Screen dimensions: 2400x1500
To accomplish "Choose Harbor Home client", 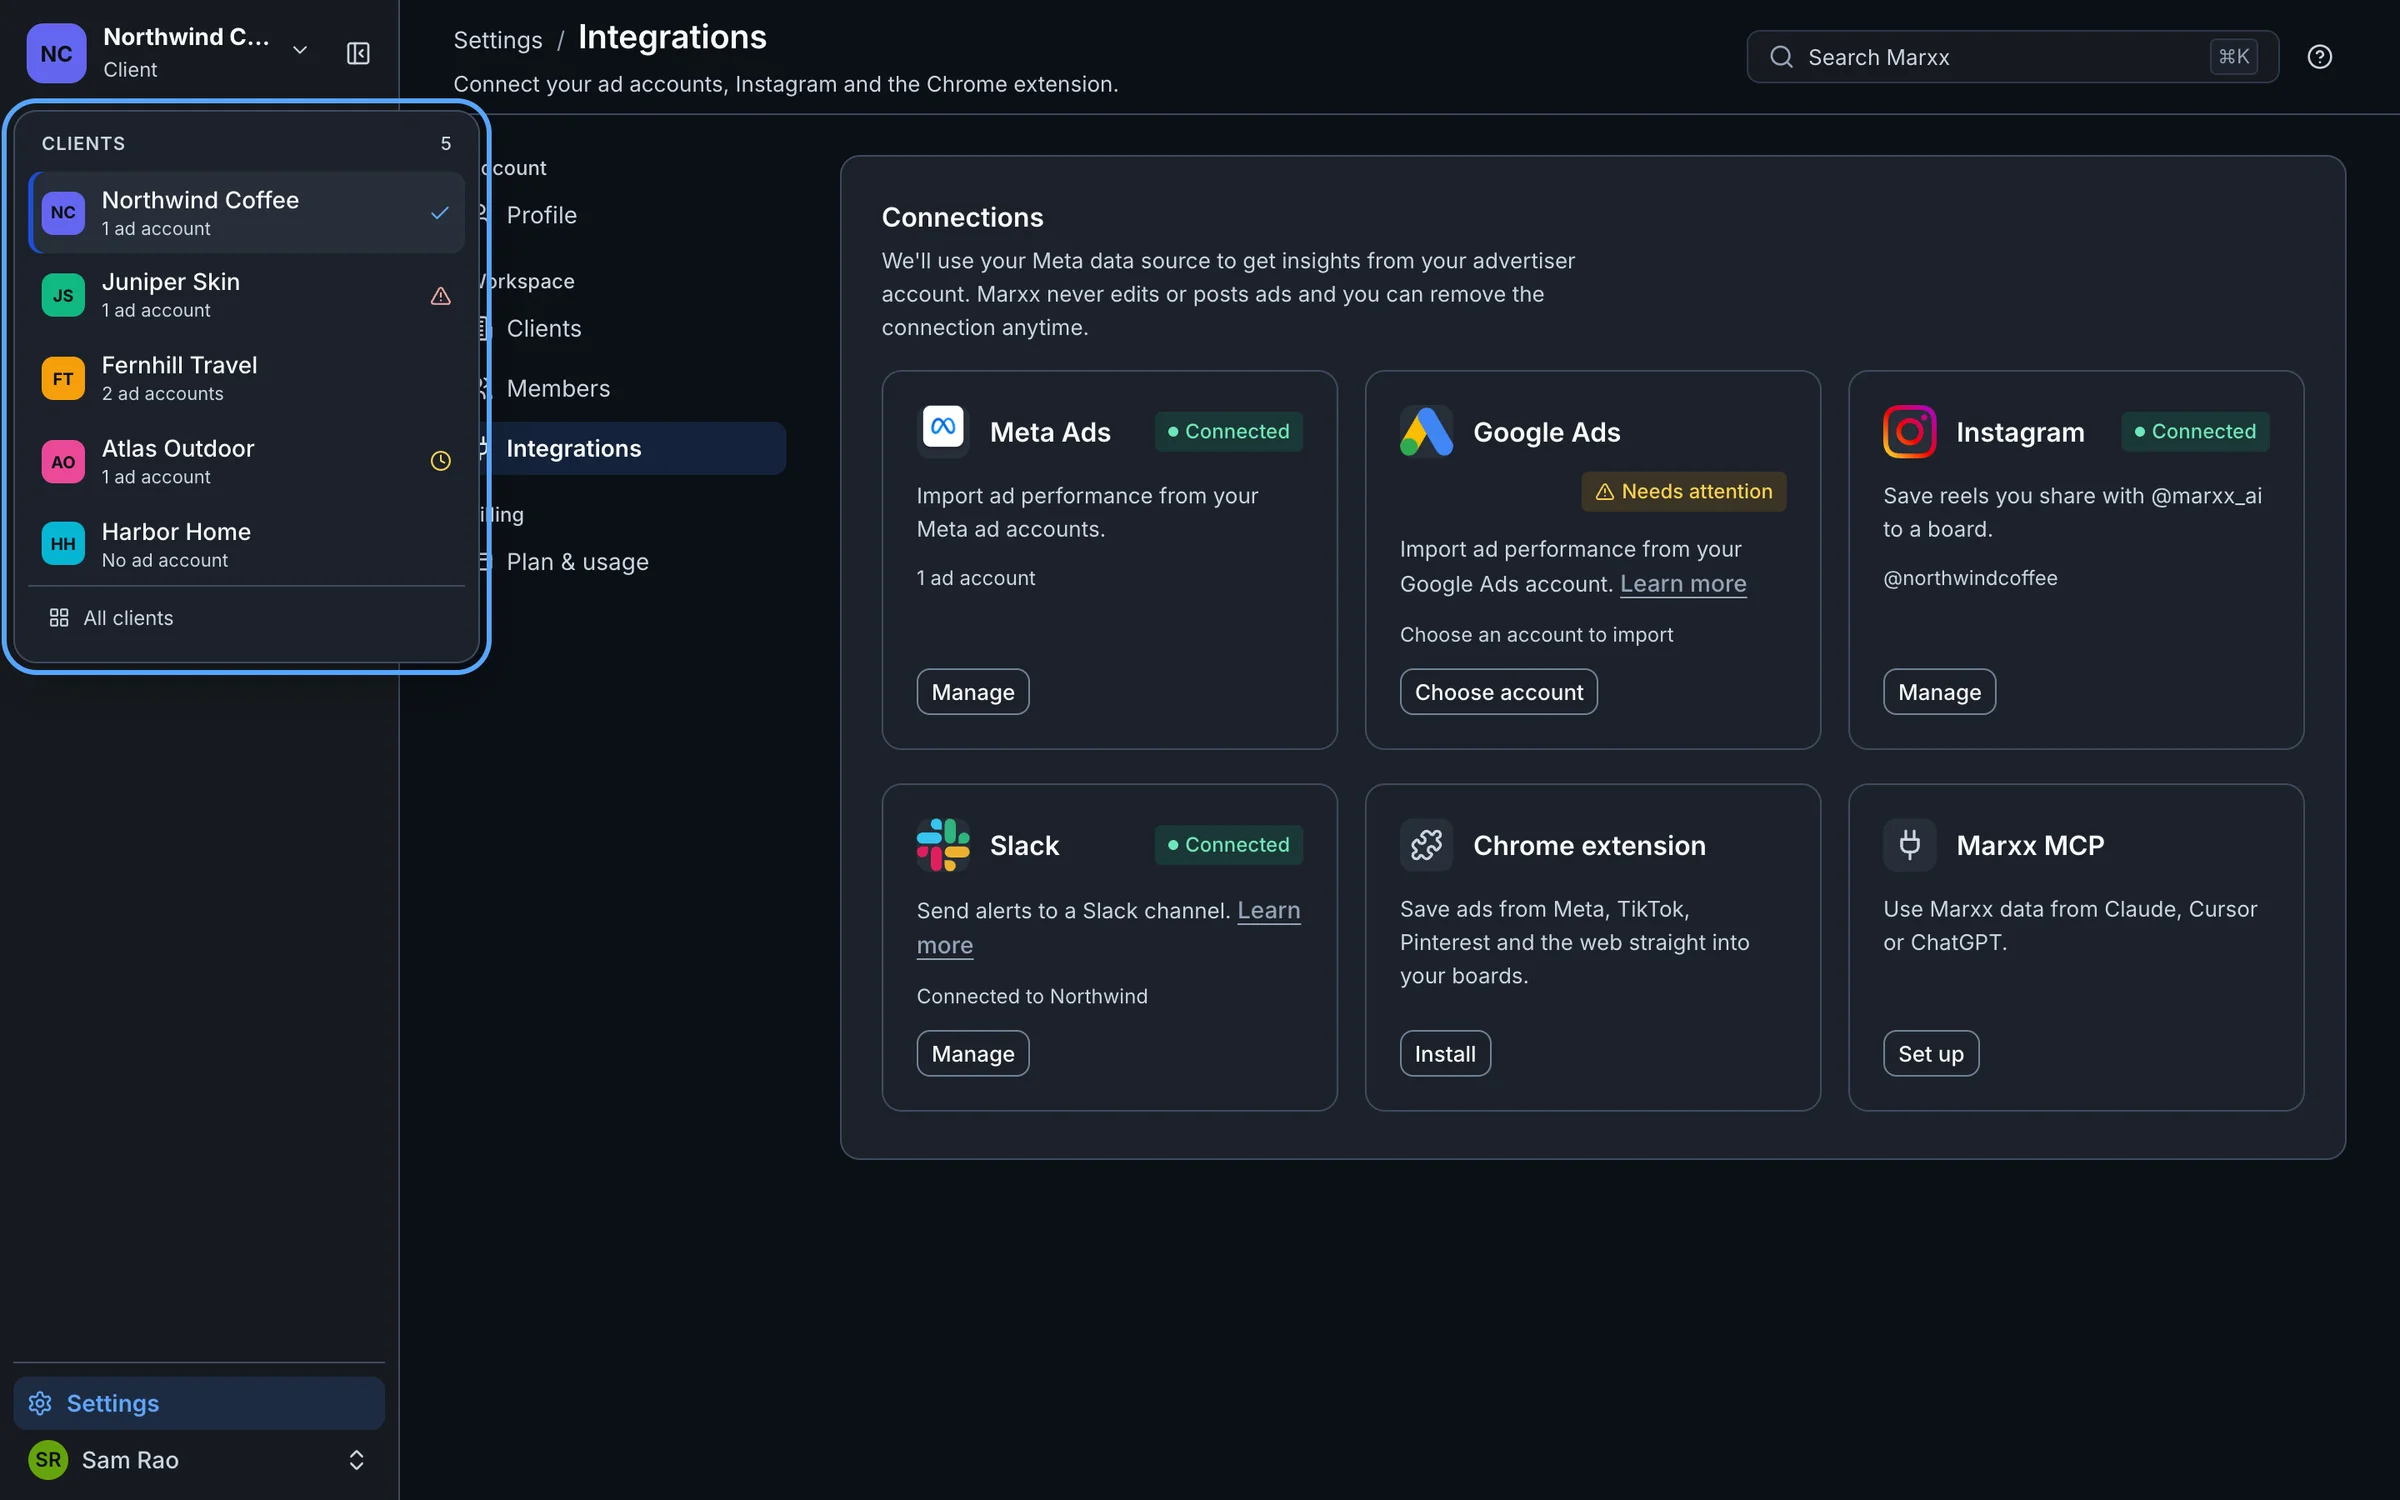I will coord(247,544).
